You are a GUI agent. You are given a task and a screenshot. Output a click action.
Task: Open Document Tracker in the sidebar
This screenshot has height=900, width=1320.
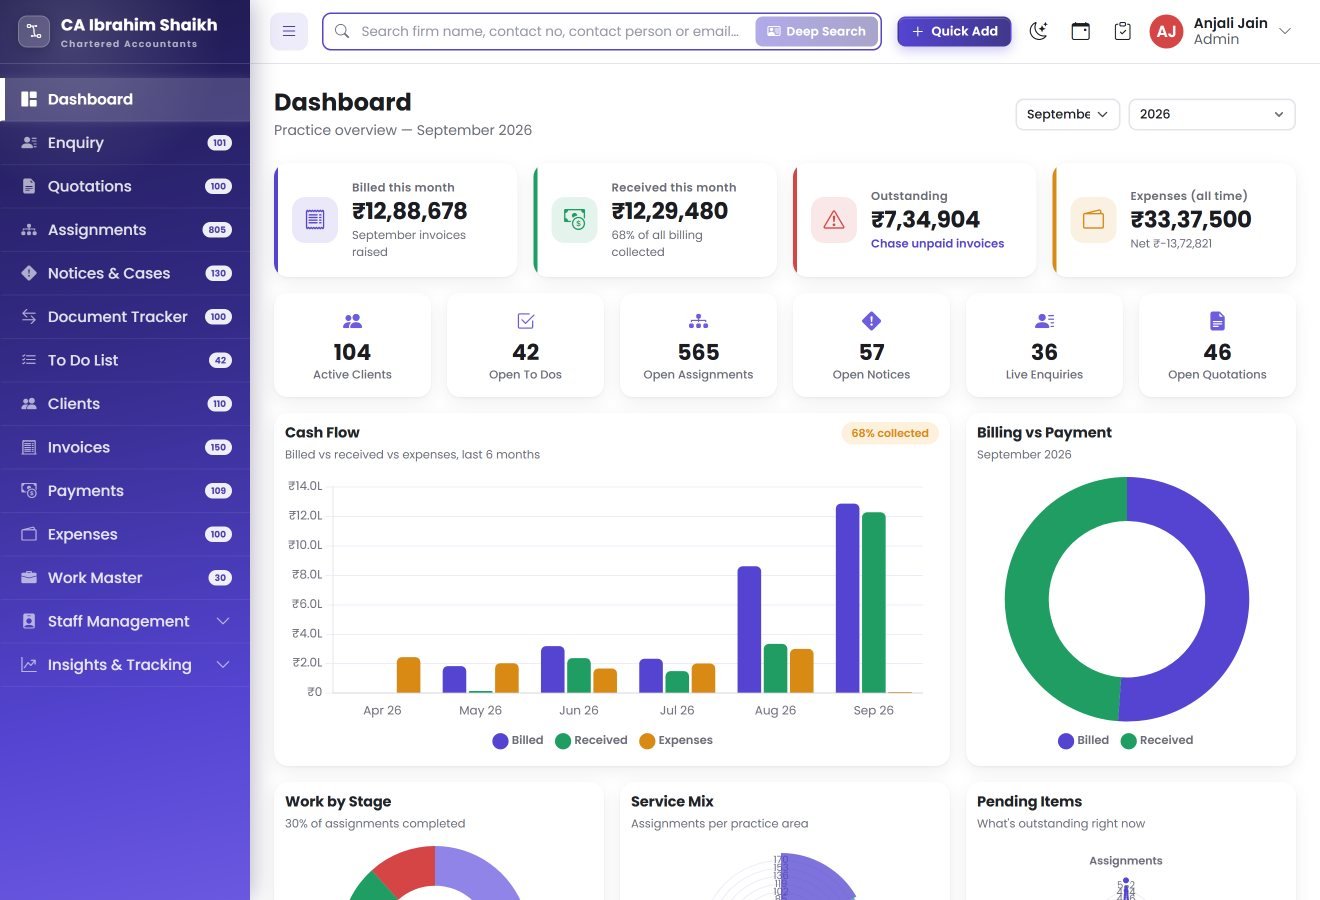(x=125, y=317)
